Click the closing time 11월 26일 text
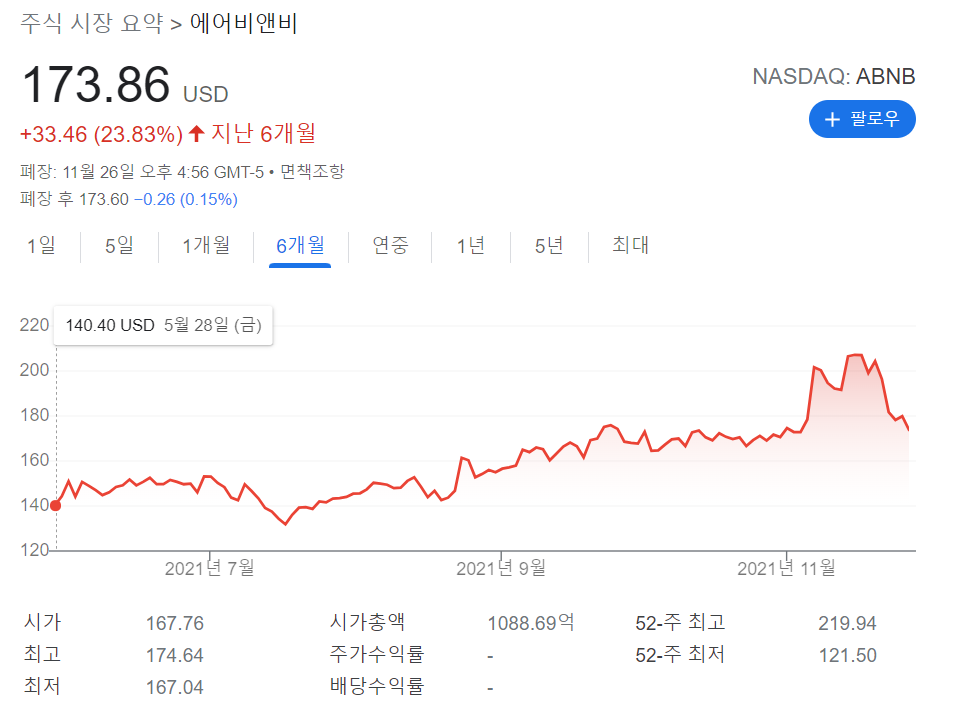Screen dimensions: 973x714 coord(98,172)
